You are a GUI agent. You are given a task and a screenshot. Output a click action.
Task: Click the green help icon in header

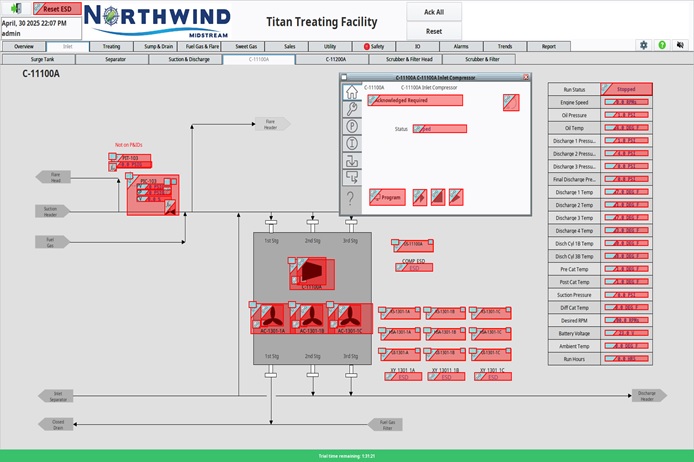[x=662, y=46]
